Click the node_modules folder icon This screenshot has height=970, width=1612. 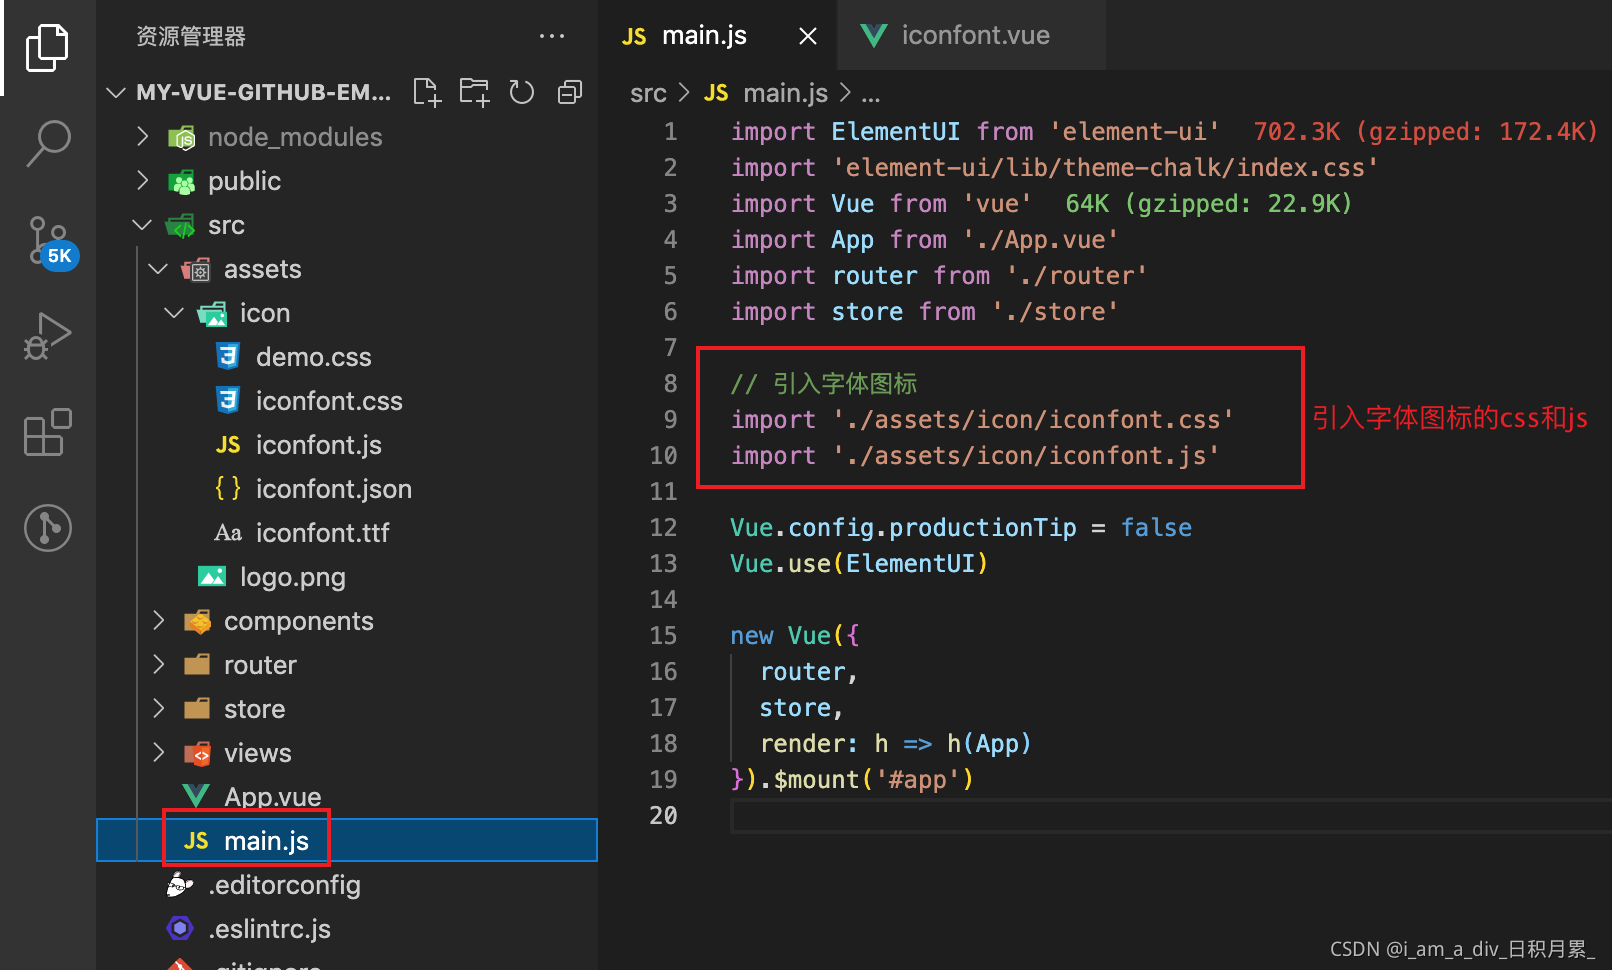(182, 137)
